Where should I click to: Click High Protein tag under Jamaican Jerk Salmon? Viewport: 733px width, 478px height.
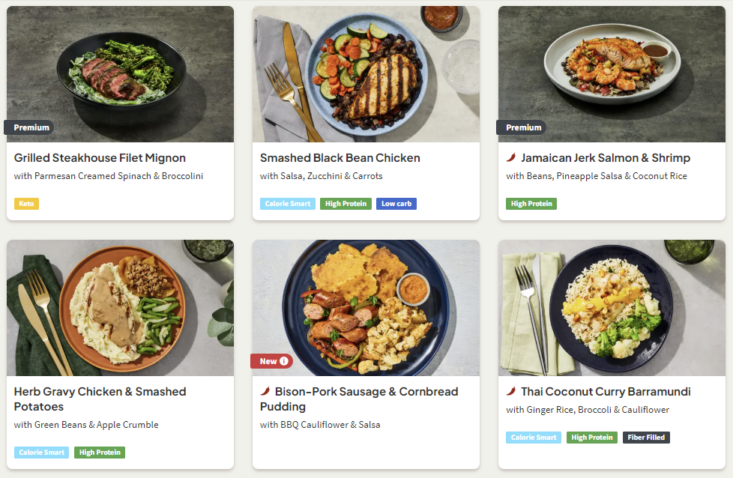[x=531, y=204]
